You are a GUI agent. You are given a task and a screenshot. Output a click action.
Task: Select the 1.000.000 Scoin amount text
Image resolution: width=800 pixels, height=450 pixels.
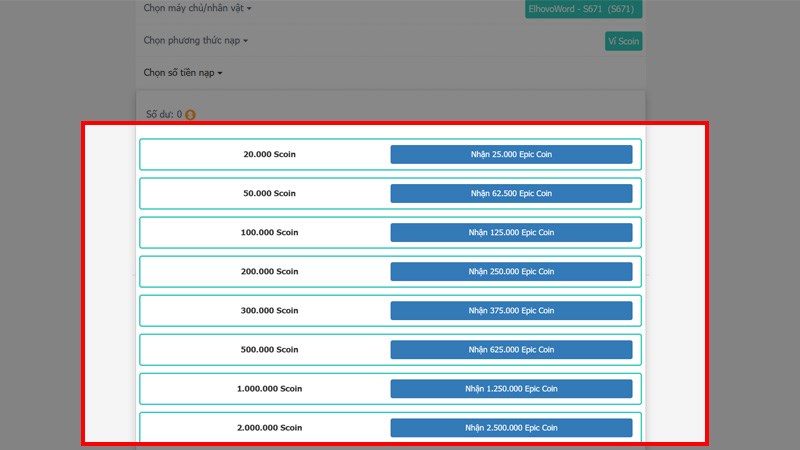(269, 388)
